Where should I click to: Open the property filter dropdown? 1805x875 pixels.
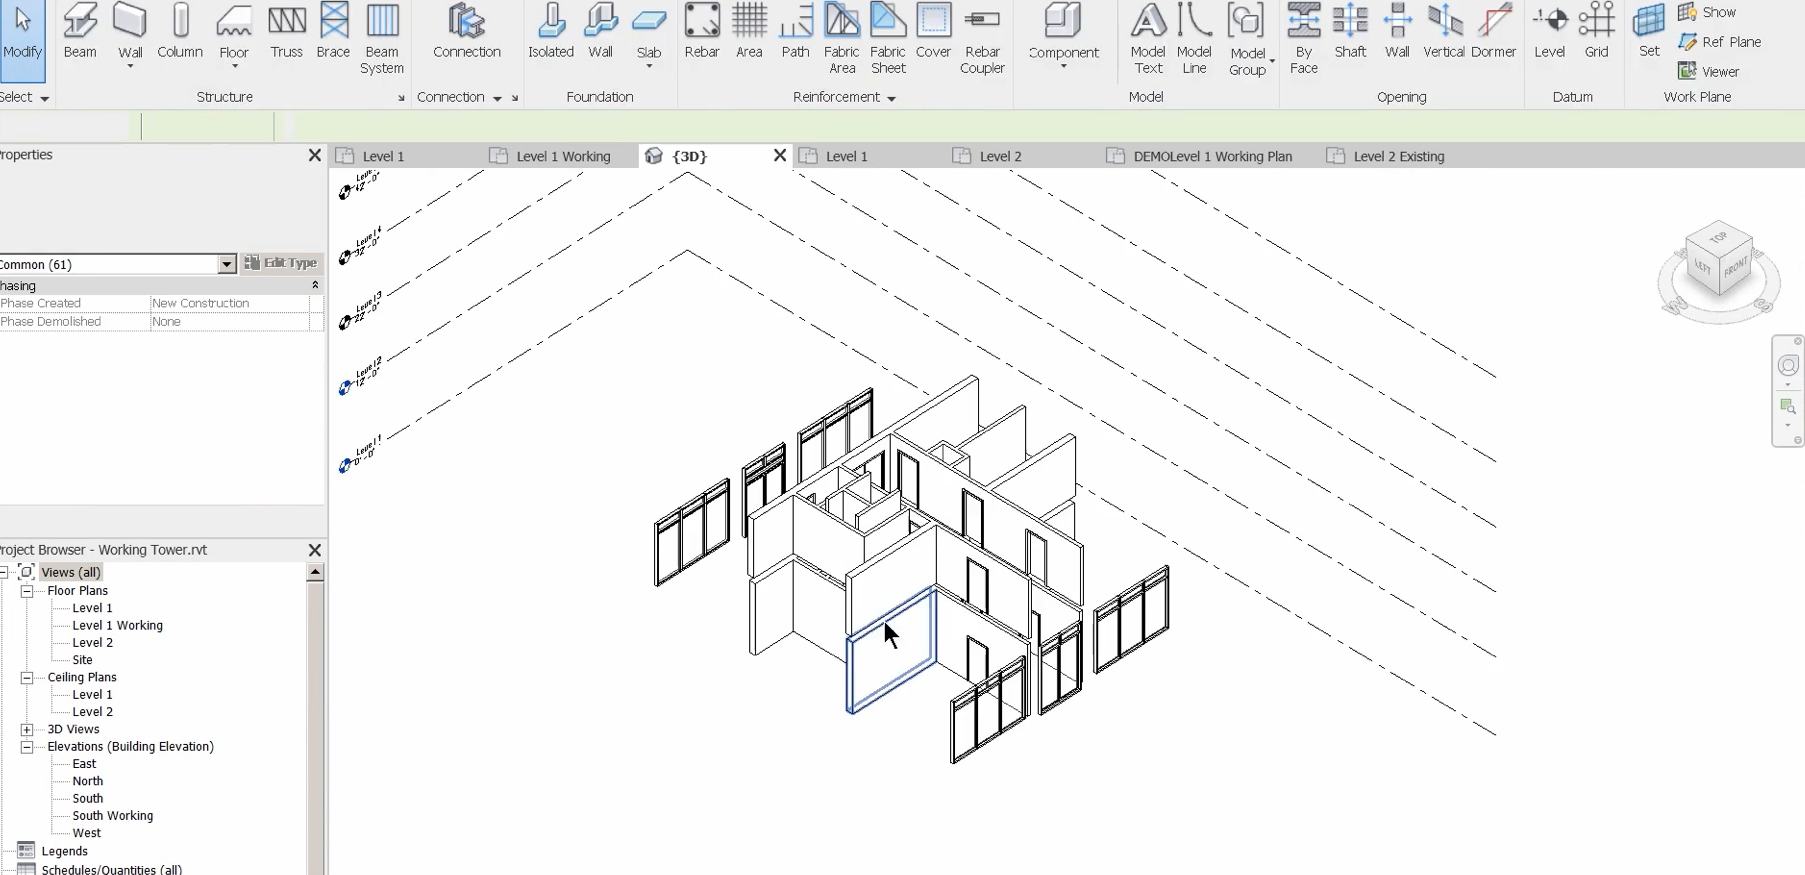point(227,264)
